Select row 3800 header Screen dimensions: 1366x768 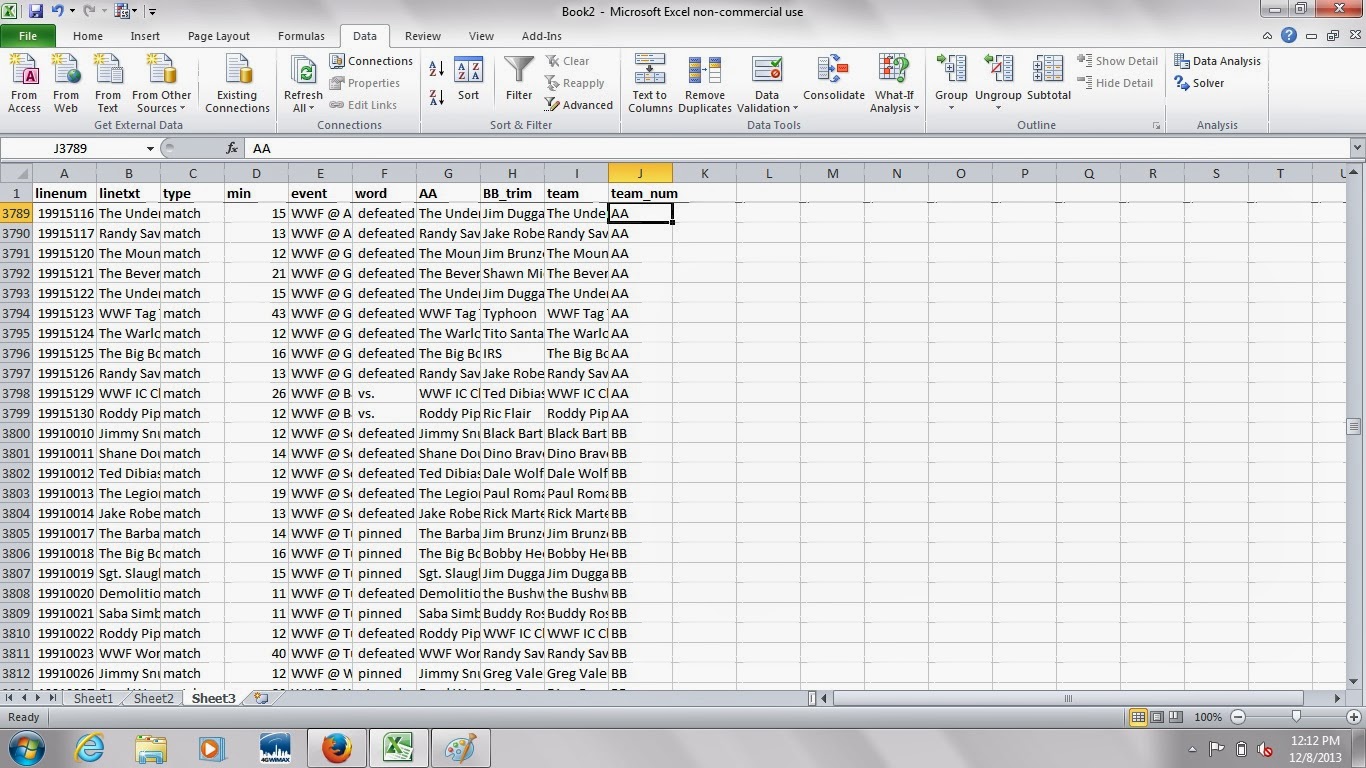coord(16,433)
